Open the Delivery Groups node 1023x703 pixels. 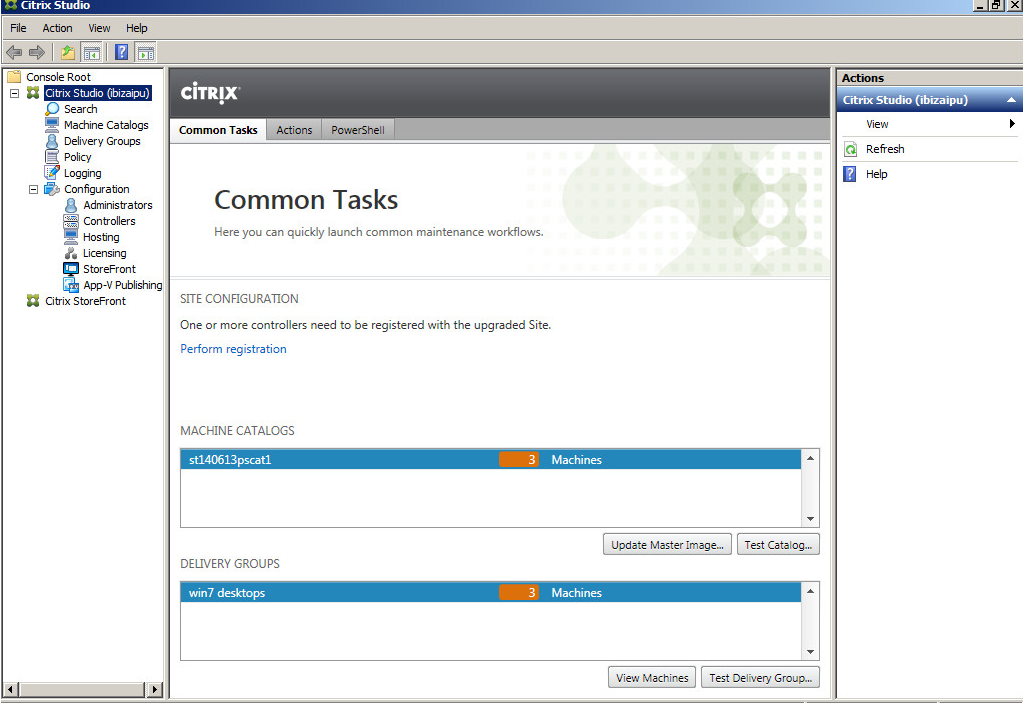101,141
